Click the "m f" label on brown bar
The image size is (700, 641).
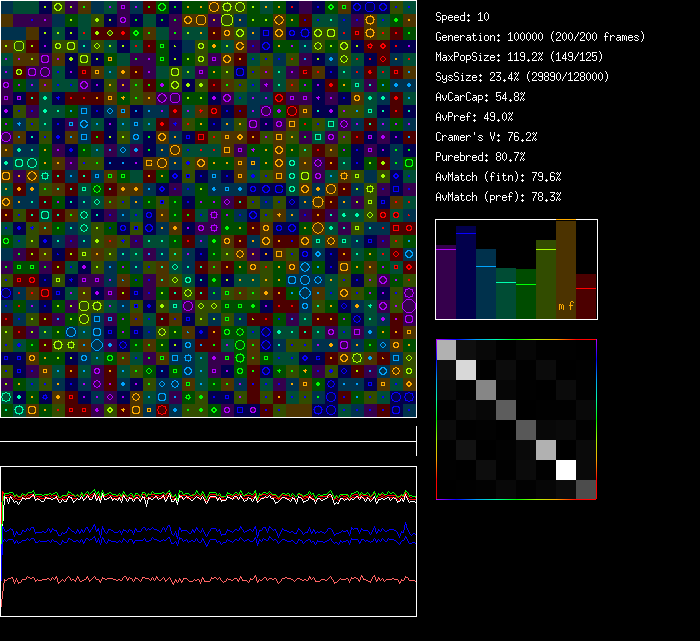click(x=566, y=306)
